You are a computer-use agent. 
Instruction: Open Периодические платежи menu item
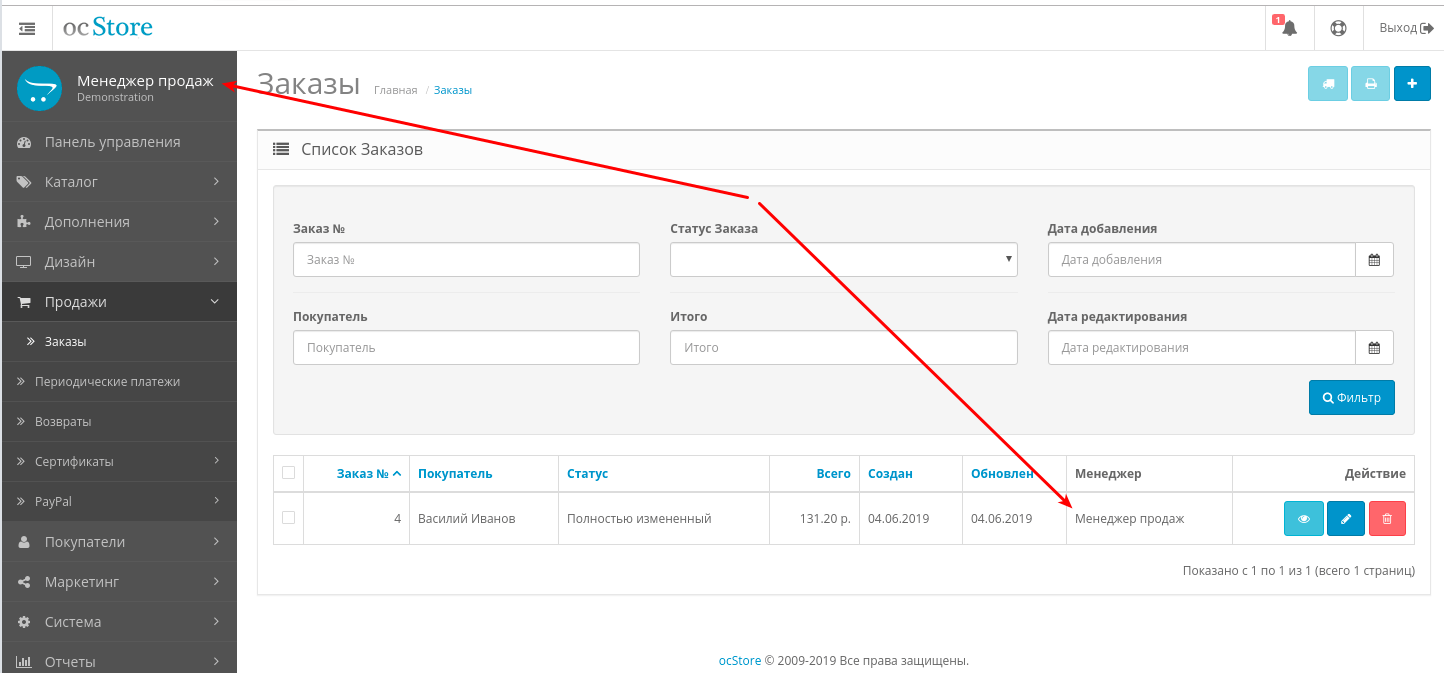[x=118, y=382]
